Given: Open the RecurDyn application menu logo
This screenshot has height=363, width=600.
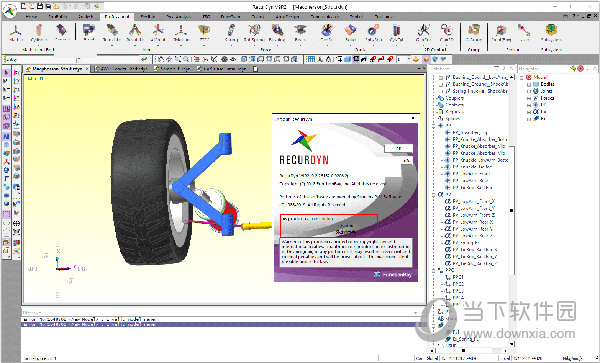Looking at the screenshot, I should coord(10,10).
